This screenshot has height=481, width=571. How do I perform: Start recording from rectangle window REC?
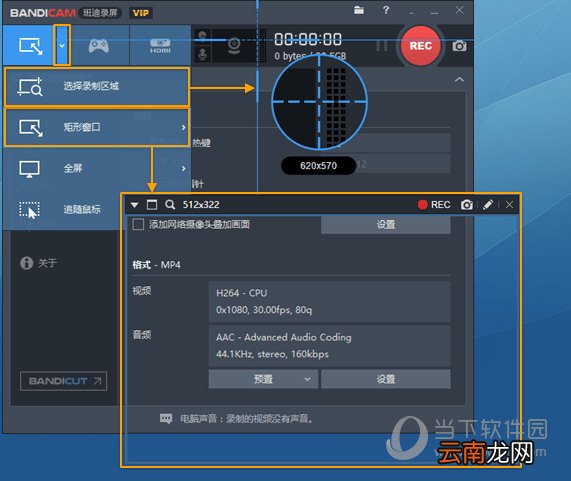coord(434,205)
